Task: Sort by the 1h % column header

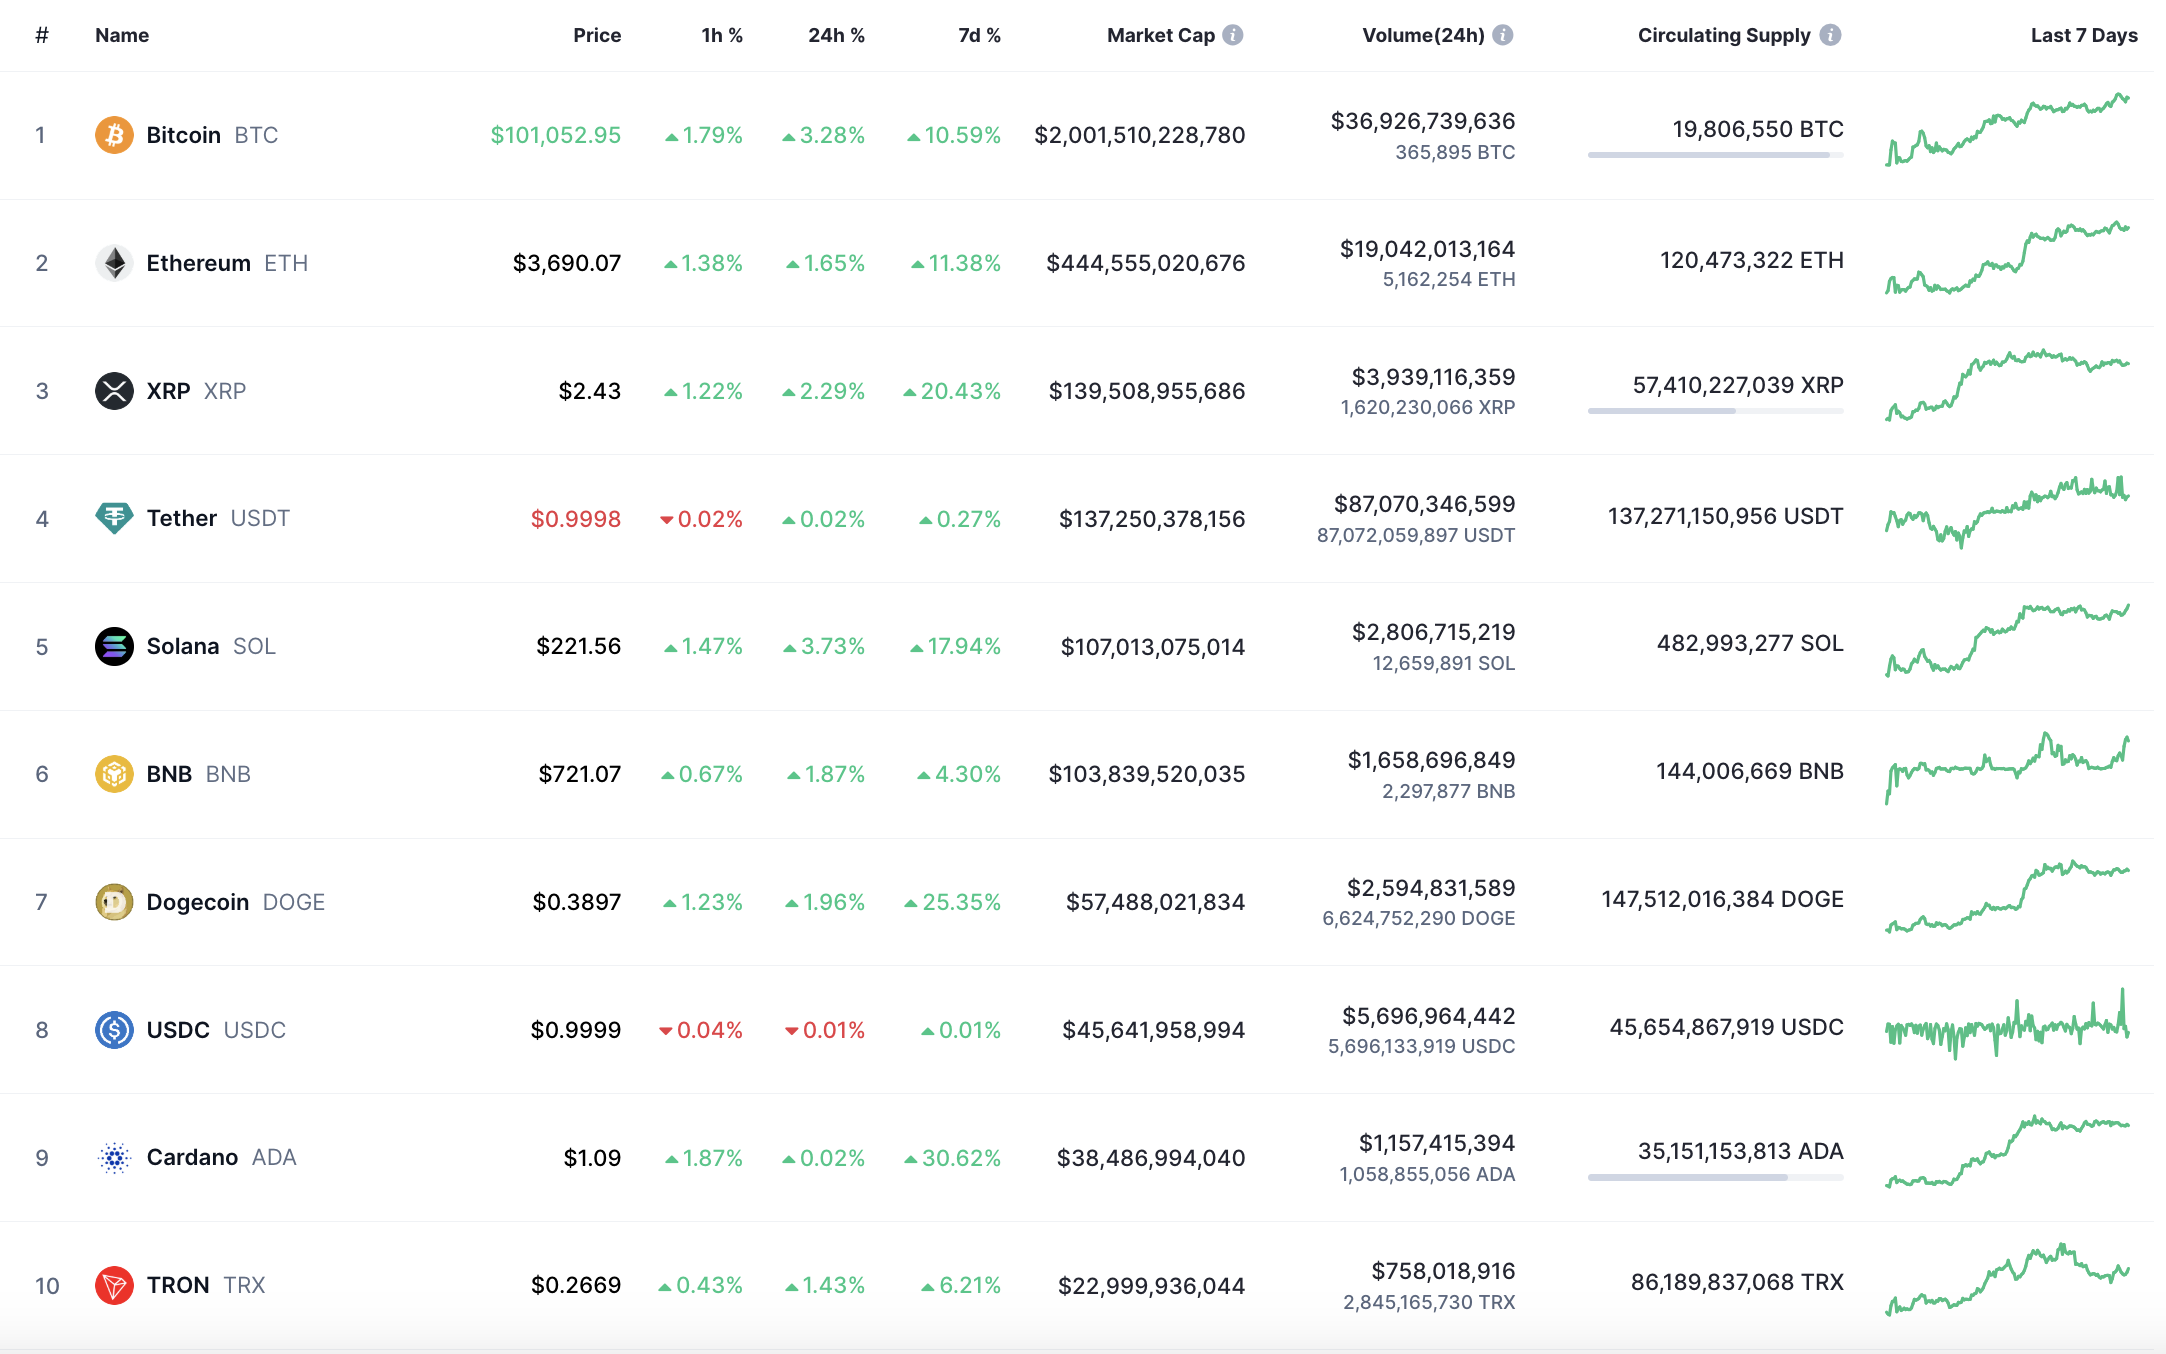Action: click(722, 35)
